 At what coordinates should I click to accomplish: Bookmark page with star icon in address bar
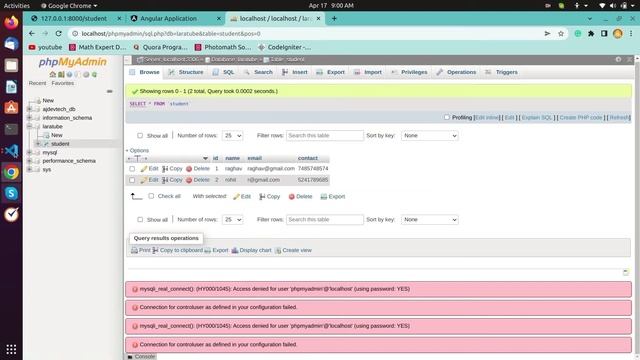tap(561, 33)
